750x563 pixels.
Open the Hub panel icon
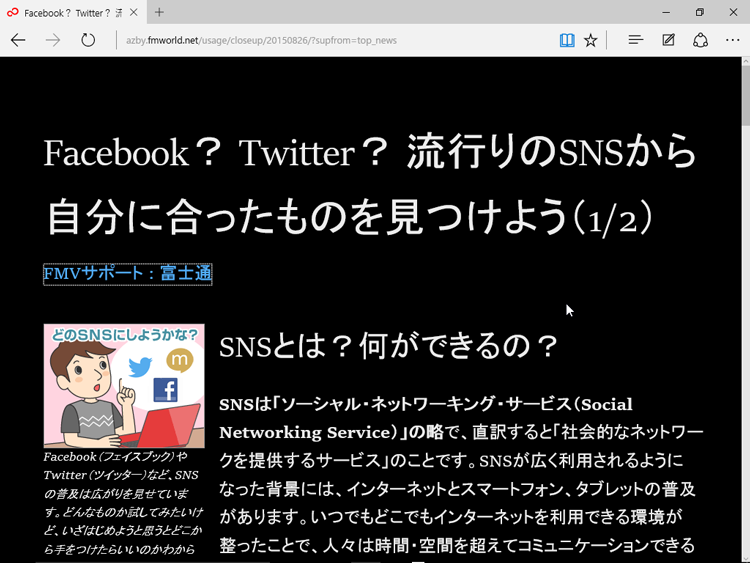click(635, 40)
